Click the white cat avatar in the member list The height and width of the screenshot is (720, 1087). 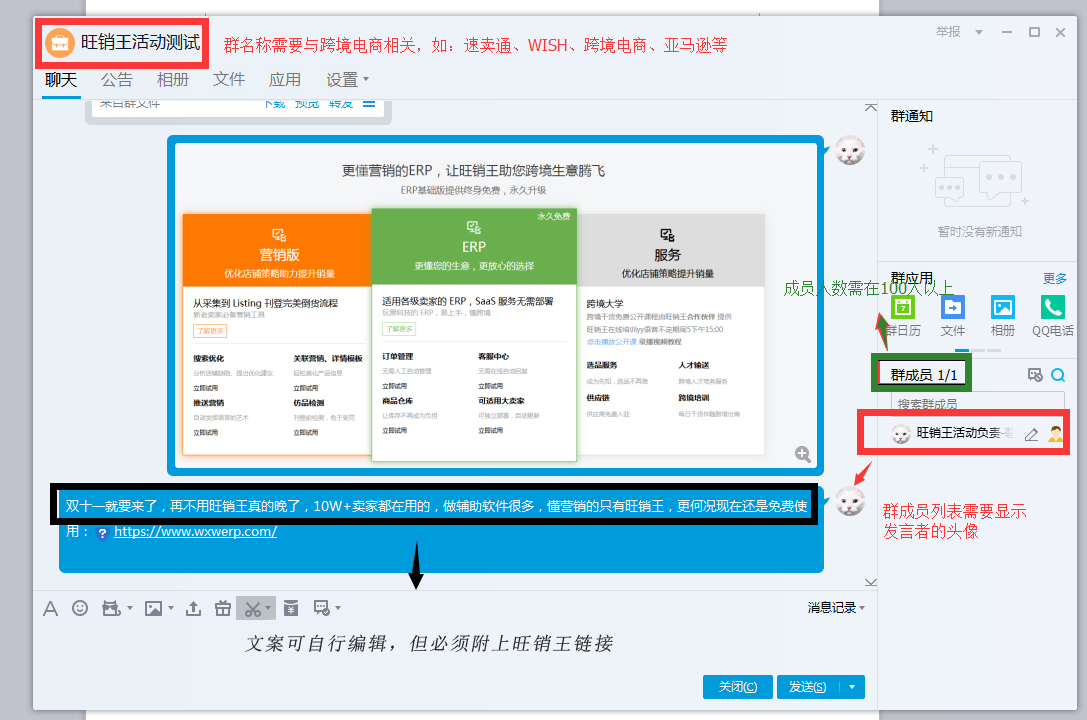901,434
